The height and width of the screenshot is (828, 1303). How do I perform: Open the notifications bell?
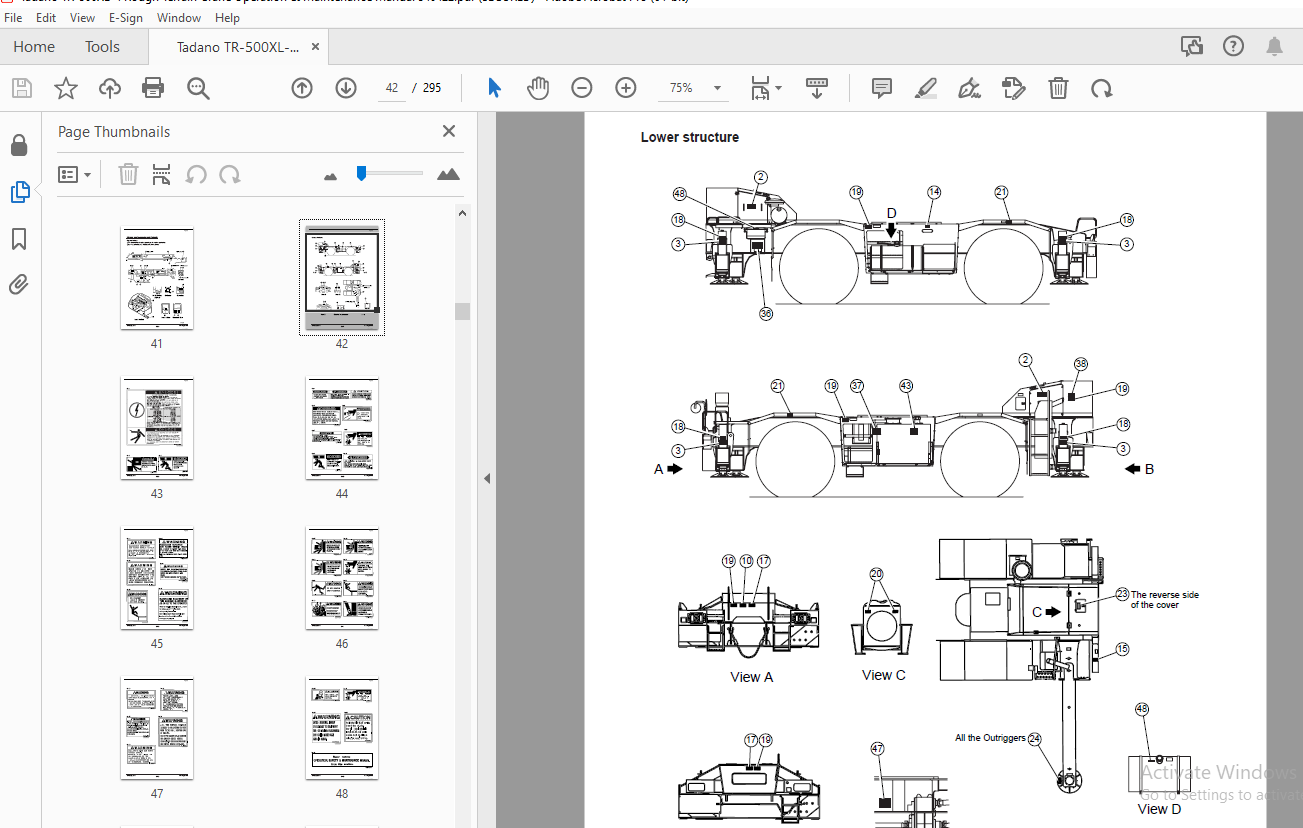coord(1274,46)
